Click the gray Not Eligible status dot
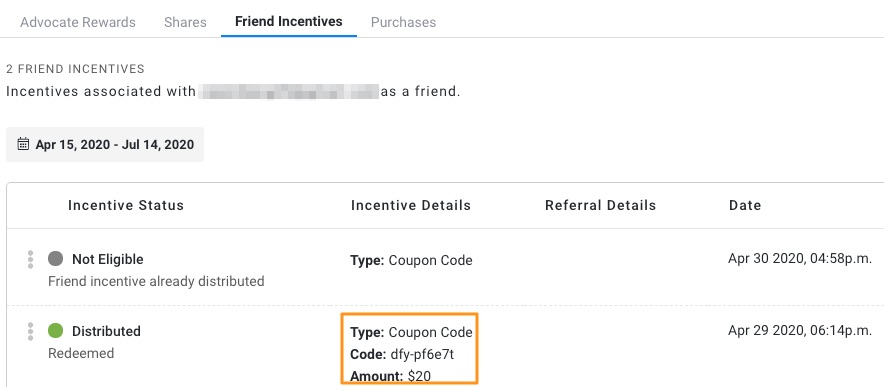884x387 pixels. click(55, 259)
